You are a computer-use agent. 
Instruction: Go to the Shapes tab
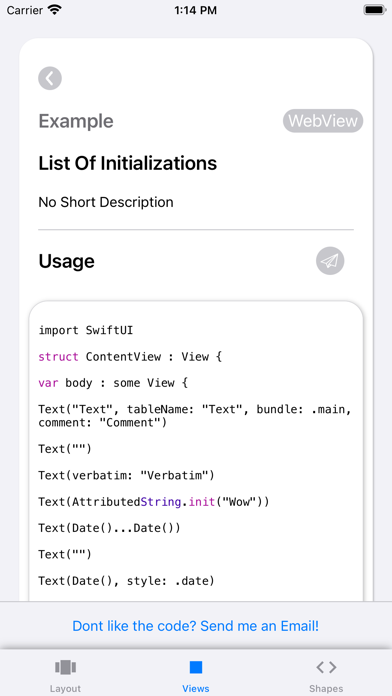pyautogui.click(x=326, y=676)
